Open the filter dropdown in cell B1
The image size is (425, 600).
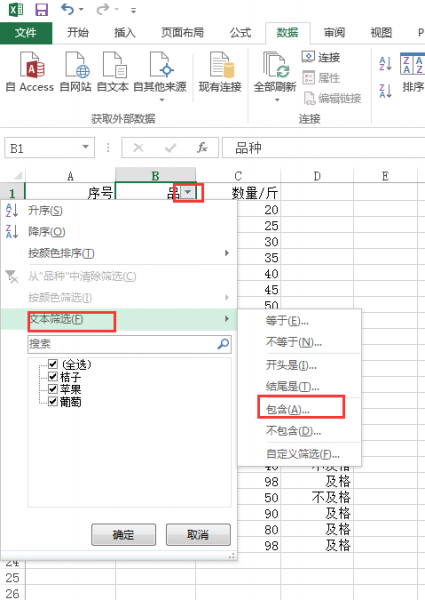(188, 192)
